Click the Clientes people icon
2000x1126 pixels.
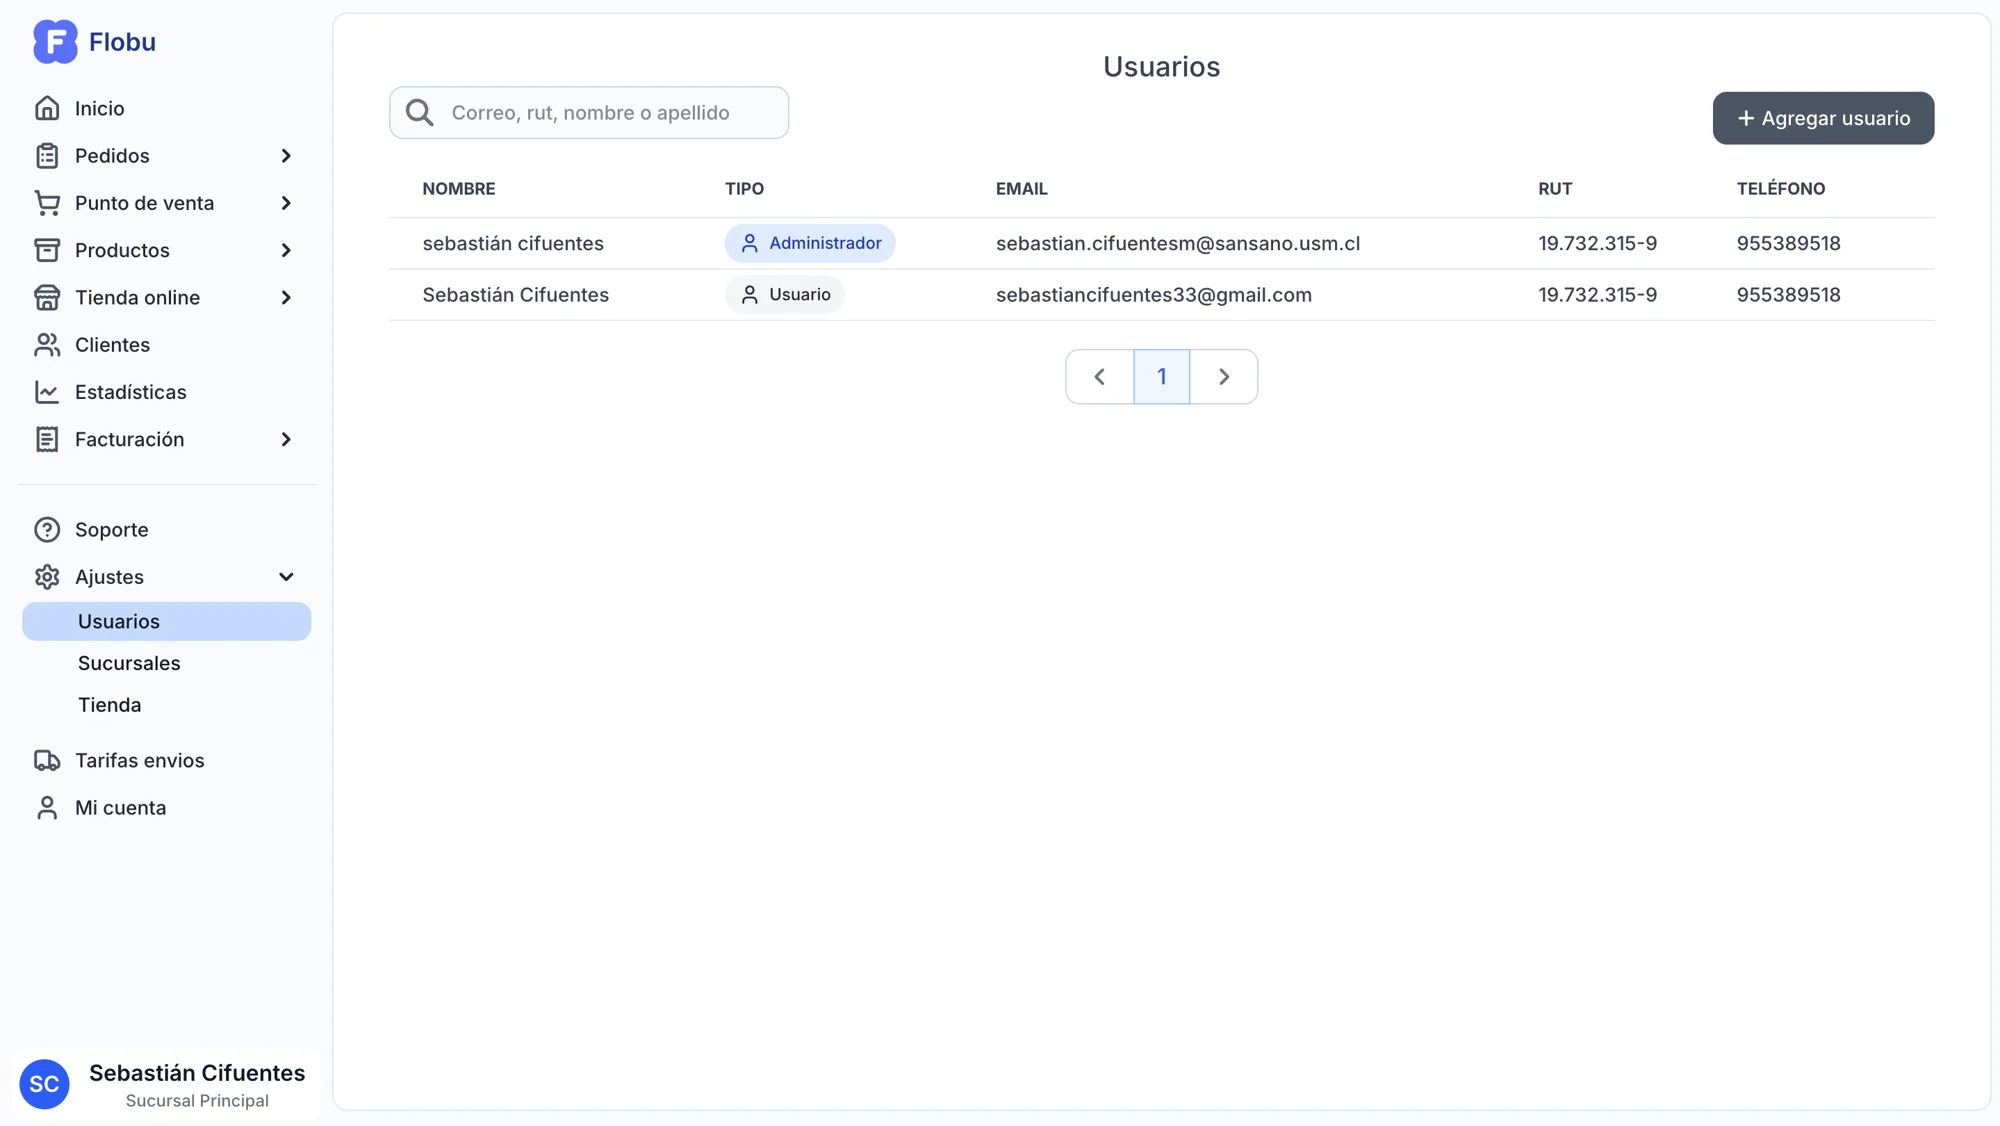[47, 345]
